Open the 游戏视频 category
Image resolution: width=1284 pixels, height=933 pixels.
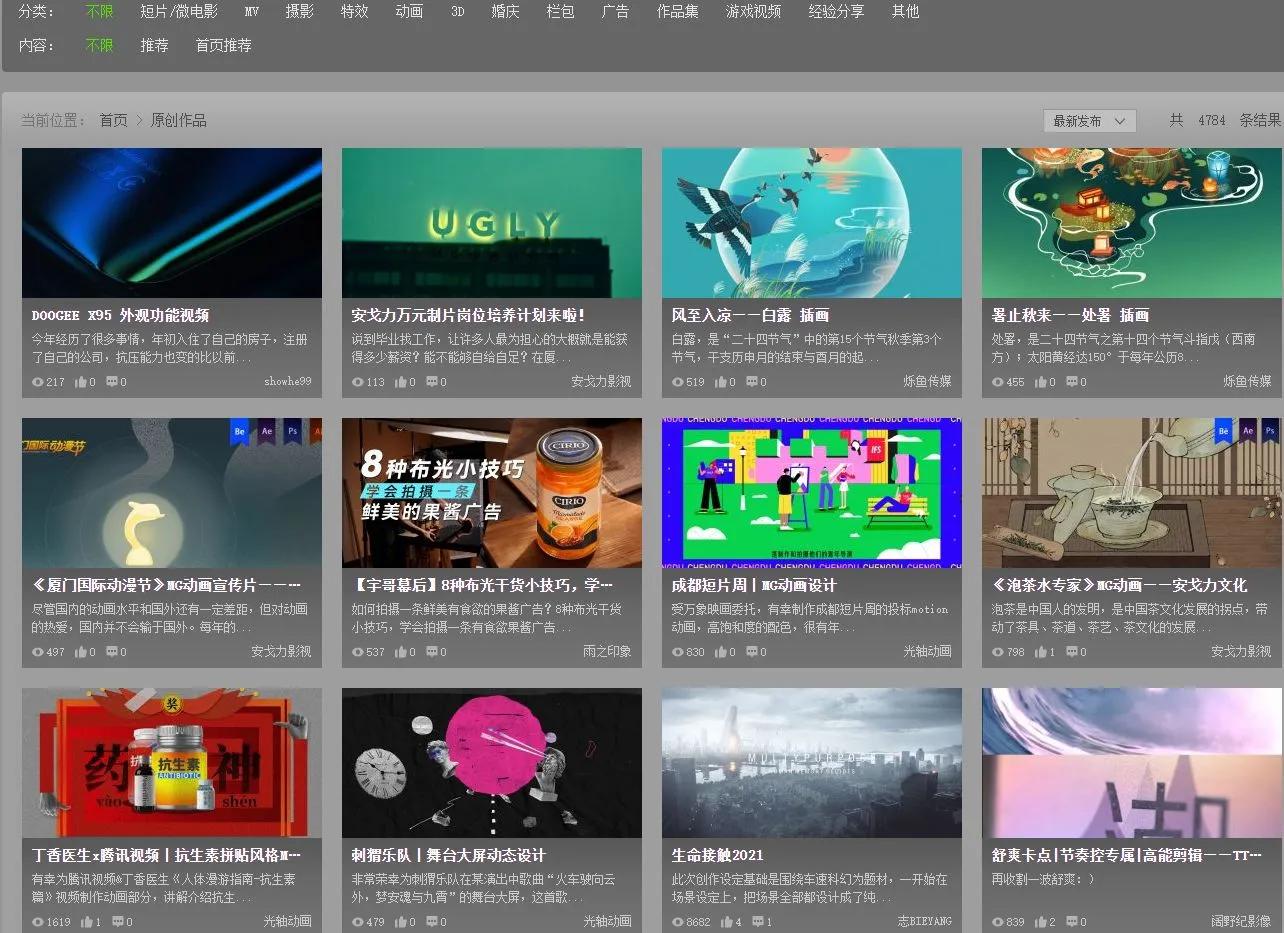point(752,12)
